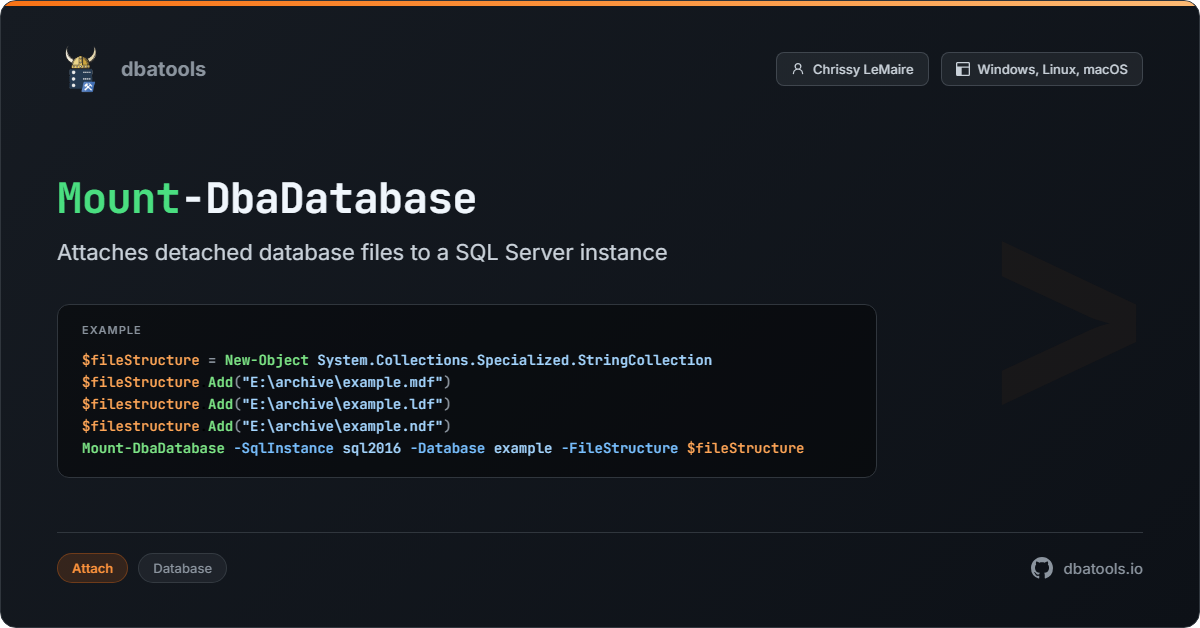Image resolution: width=1200 pixels, height=628 pixels.
Task: Open the Chrissy LeMaire author badge
Action: pos(852,69)
